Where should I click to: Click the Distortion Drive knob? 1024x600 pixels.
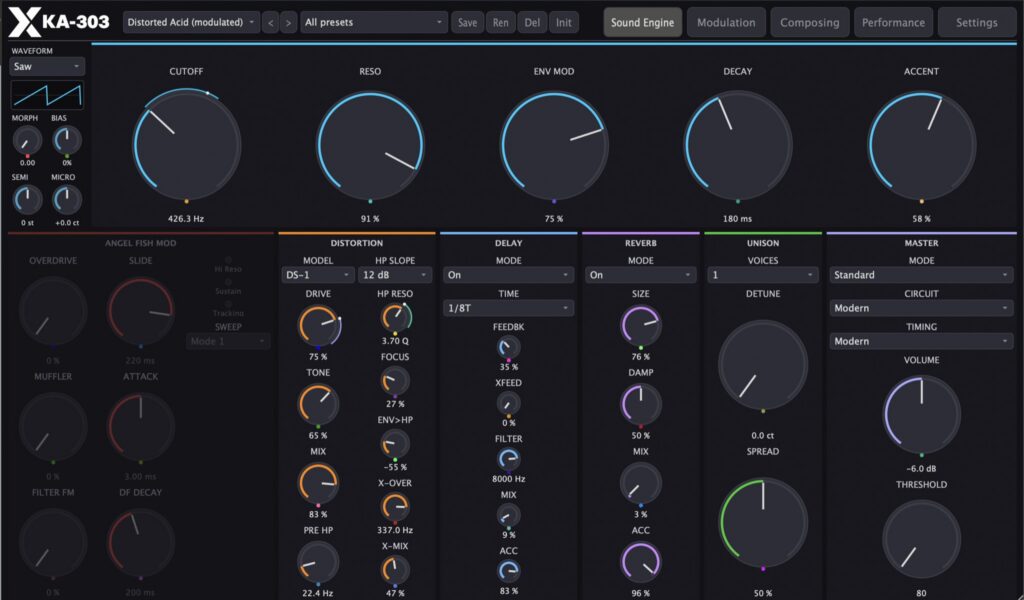(x=319, y=326)
